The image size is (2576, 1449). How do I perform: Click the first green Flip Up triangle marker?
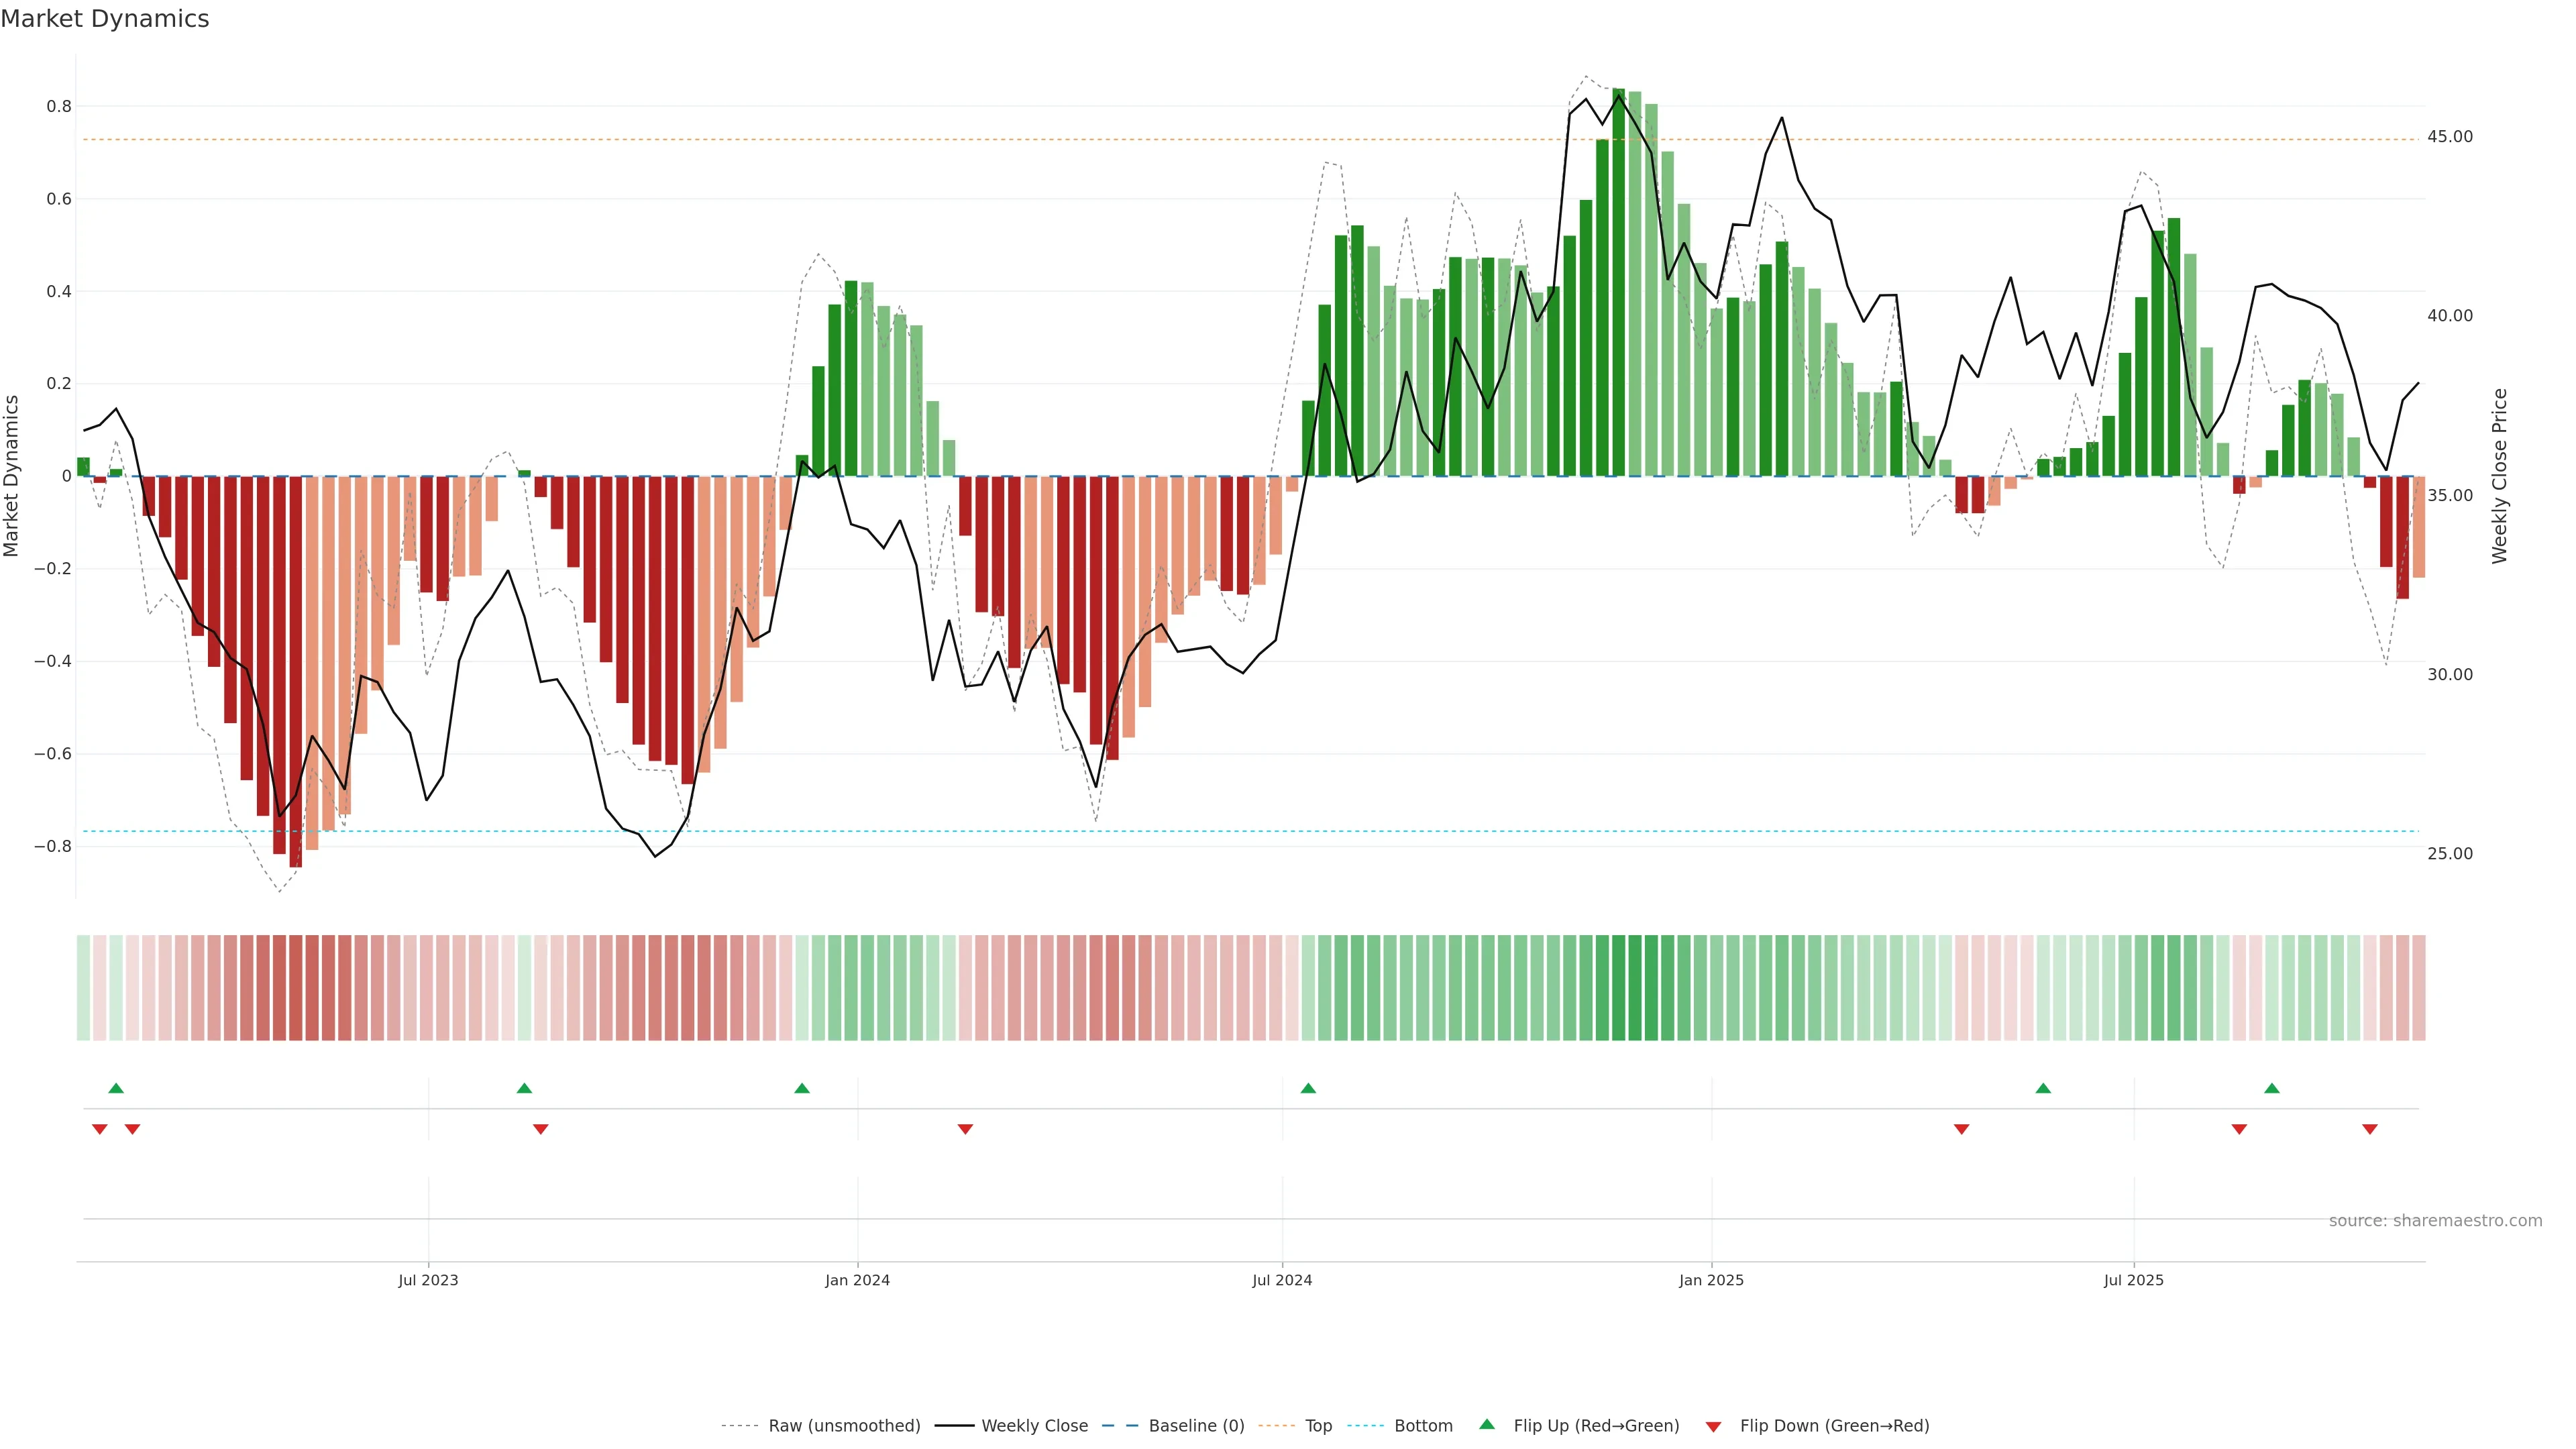pyautogui.click(x=116, y=1088)
